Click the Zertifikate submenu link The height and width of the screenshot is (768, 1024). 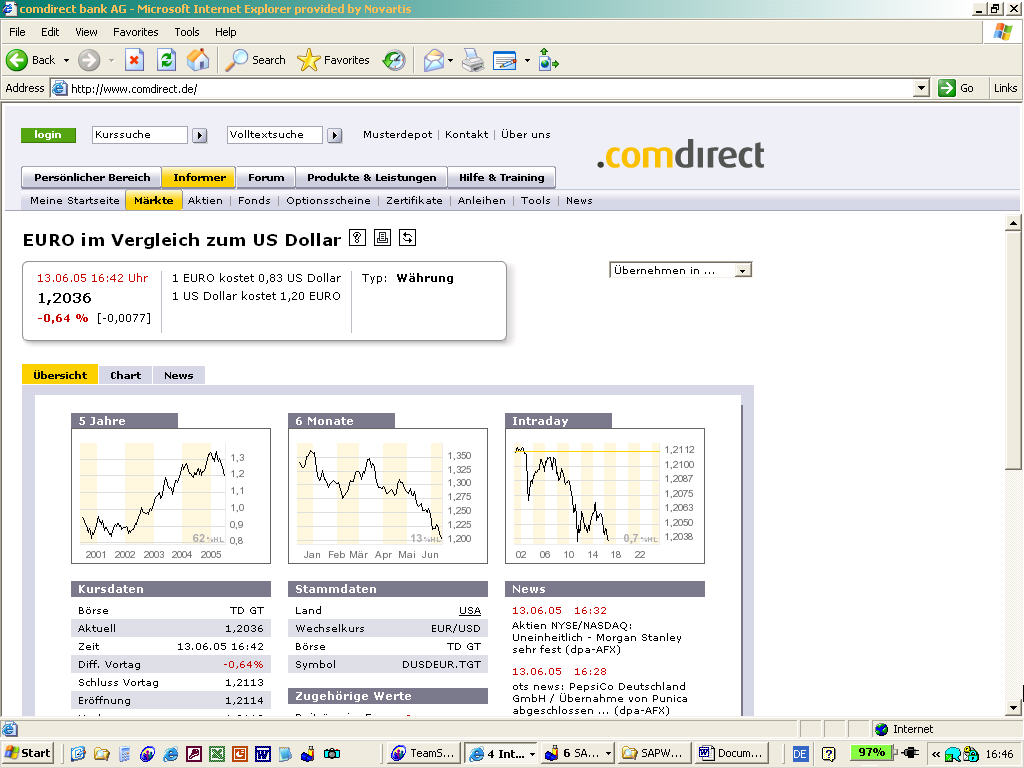pyautogui.click(x=414, y=200)
